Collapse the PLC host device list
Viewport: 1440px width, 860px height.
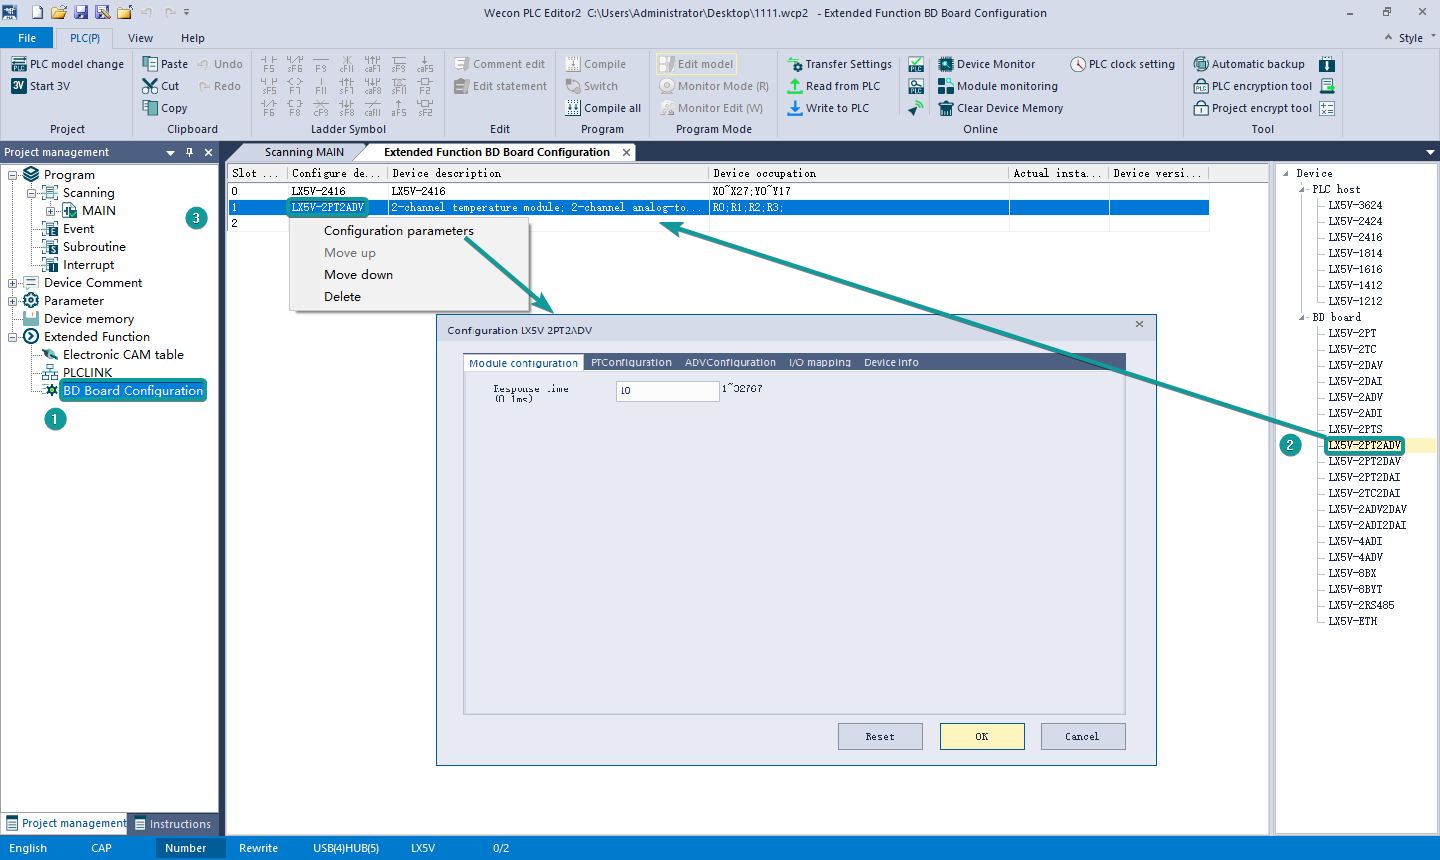pos(1302,189)
